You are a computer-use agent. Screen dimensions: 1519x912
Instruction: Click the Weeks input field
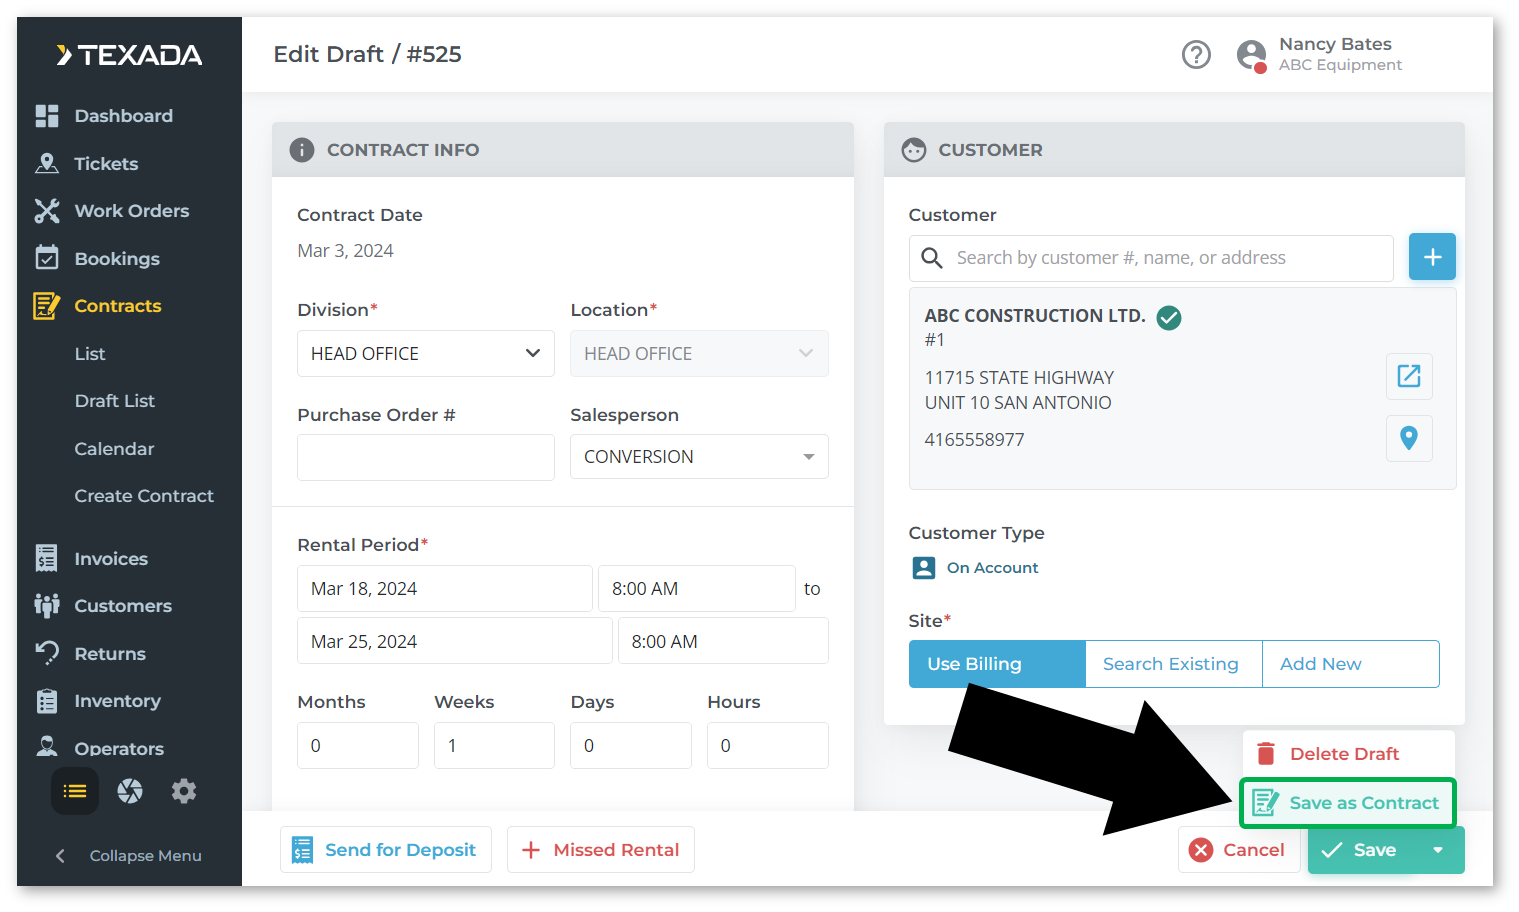tap(494, 746)
